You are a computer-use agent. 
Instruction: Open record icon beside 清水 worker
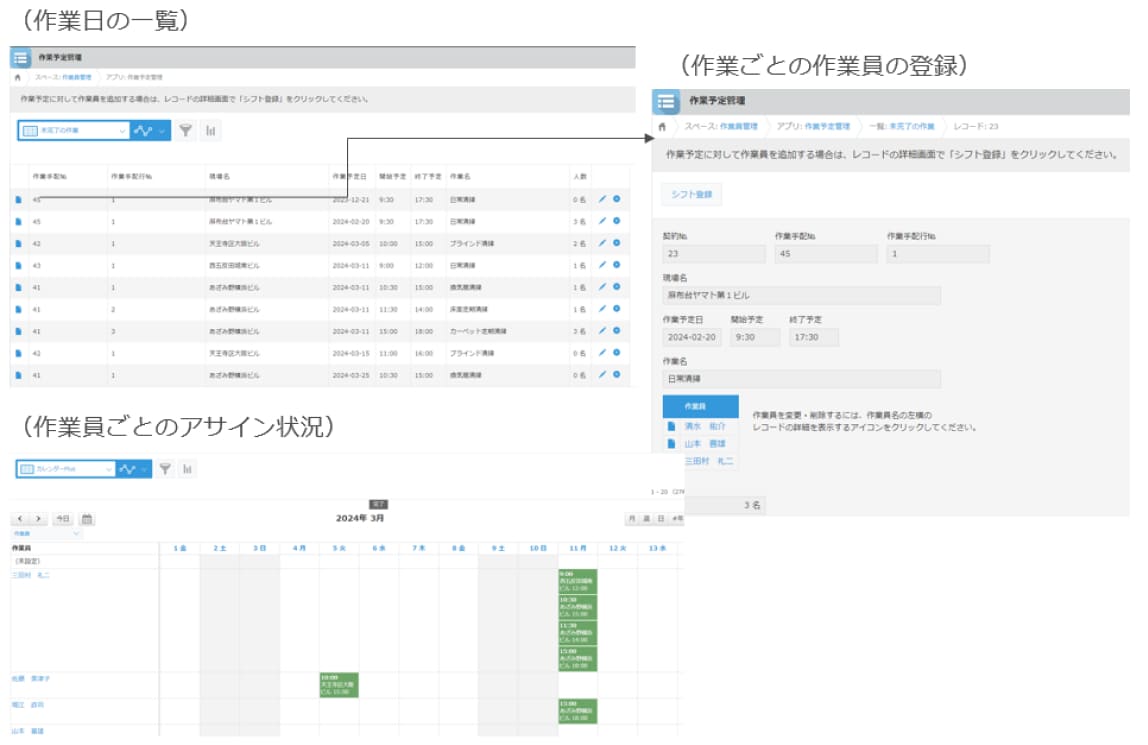[x=671, y=426]
